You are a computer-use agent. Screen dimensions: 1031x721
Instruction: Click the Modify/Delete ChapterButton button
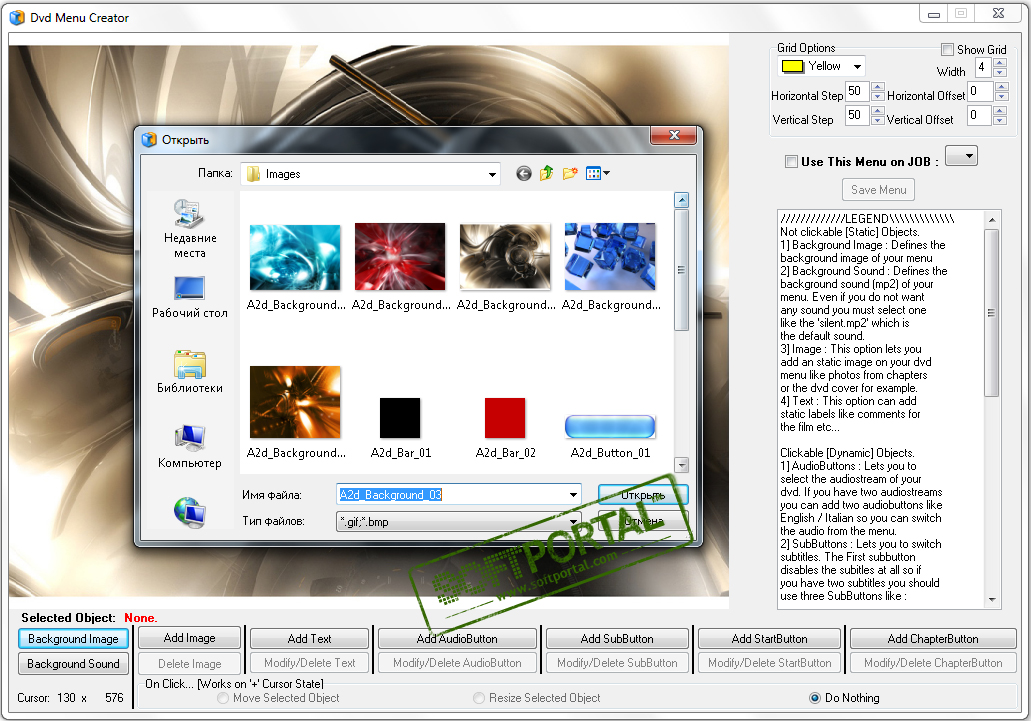(x=933, y=663)
